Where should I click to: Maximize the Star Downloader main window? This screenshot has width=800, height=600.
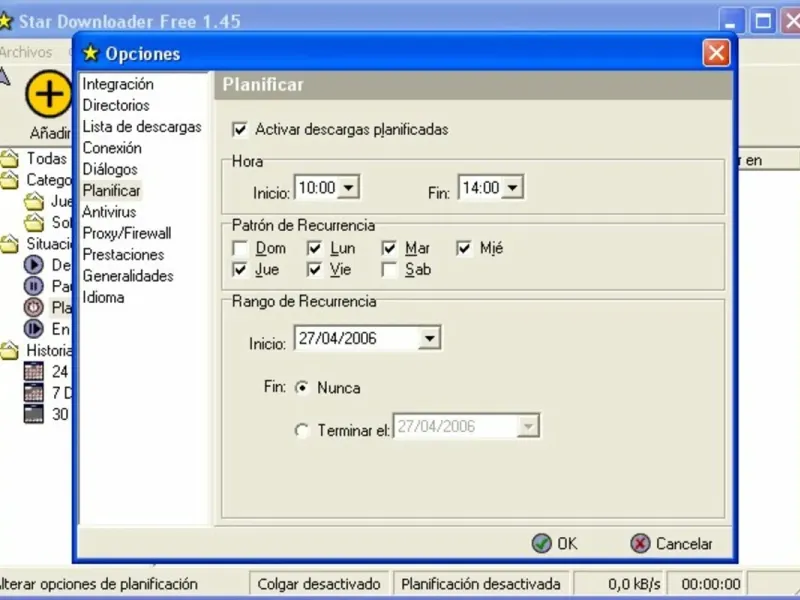tap(763, 21)
